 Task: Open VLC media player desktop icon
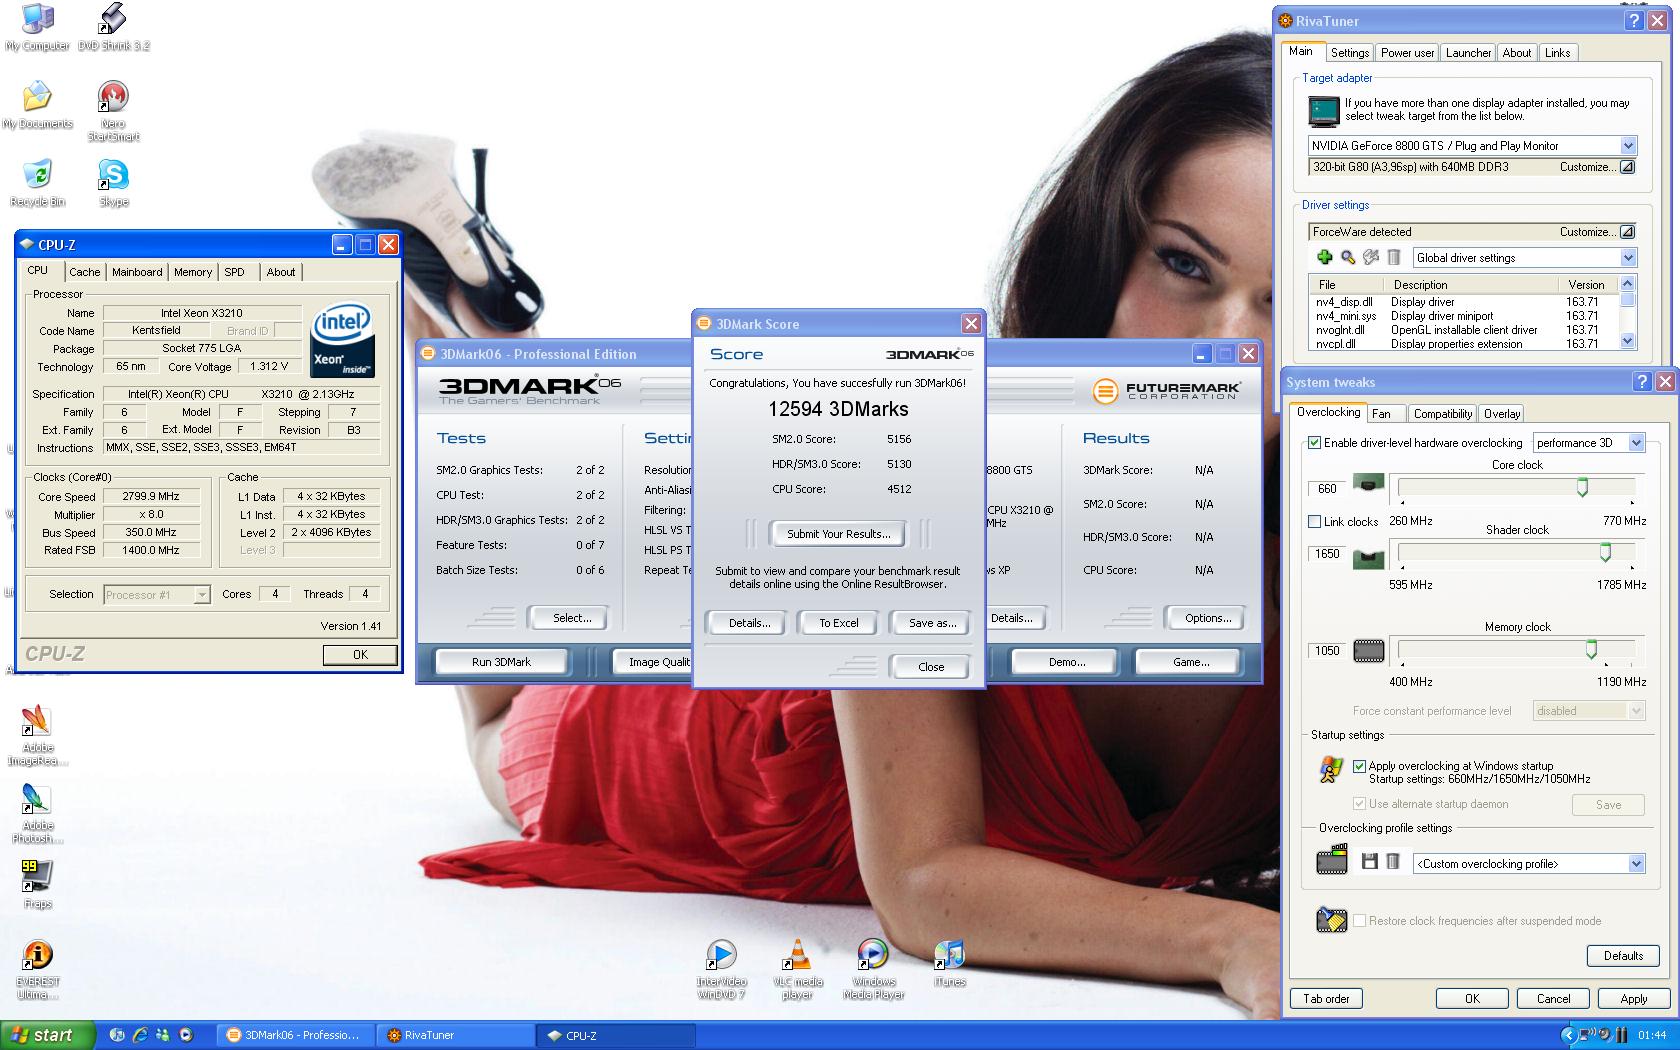(797, 969)
